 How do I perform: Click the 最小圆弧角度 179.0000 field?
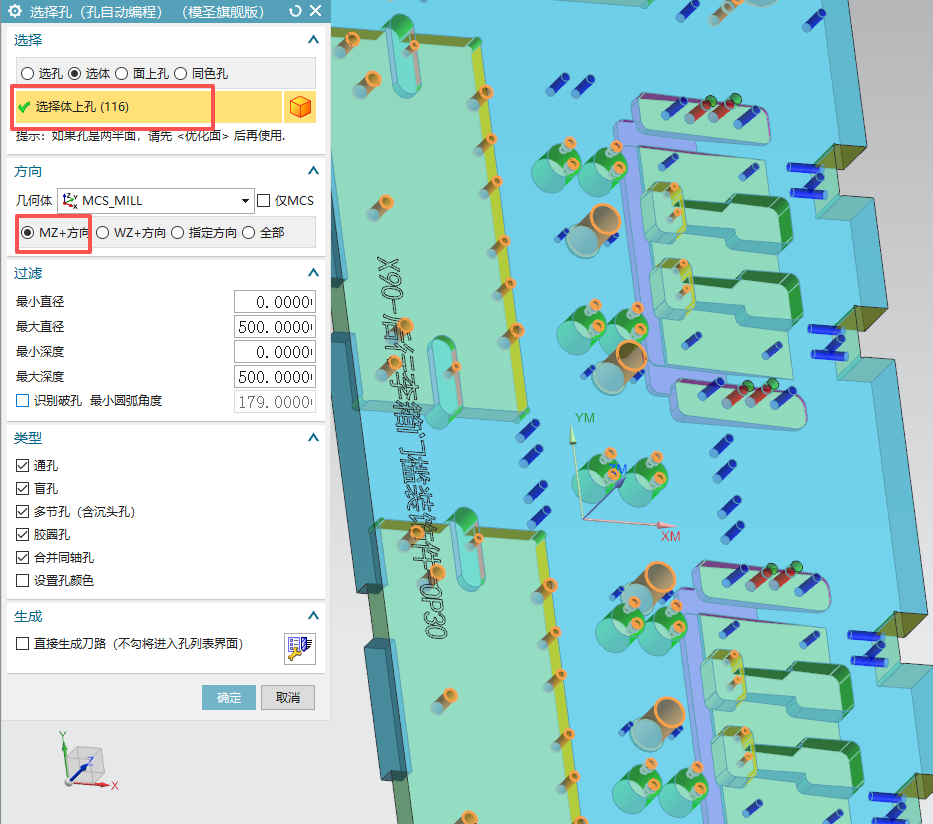click(274, 402)
